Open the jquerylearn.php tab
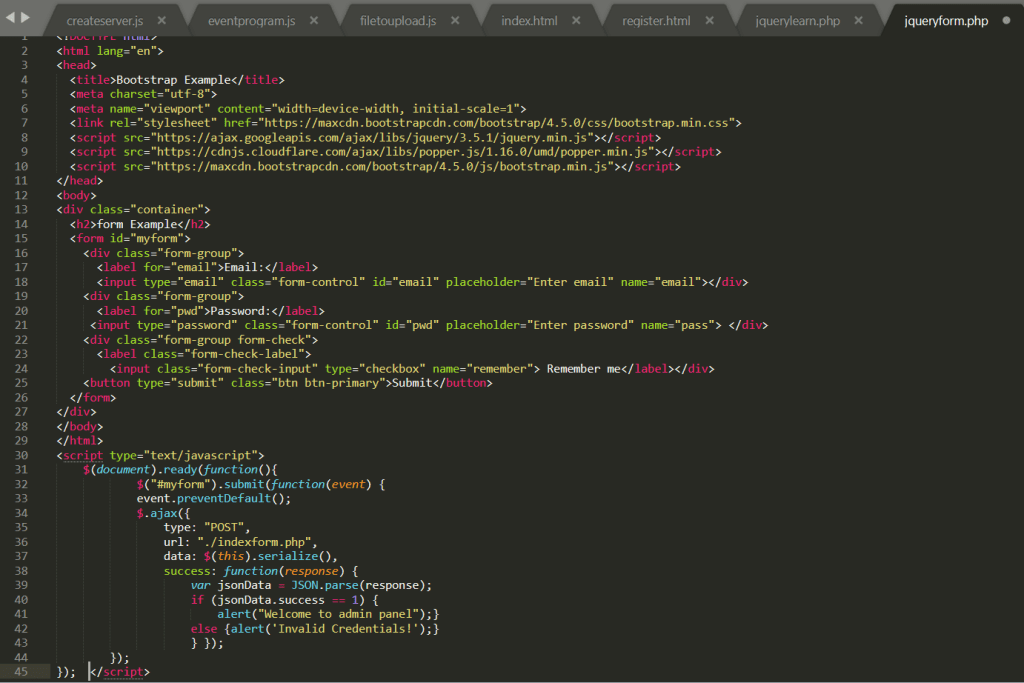This screenshot has width=1024, height=683. click(796, 21)
